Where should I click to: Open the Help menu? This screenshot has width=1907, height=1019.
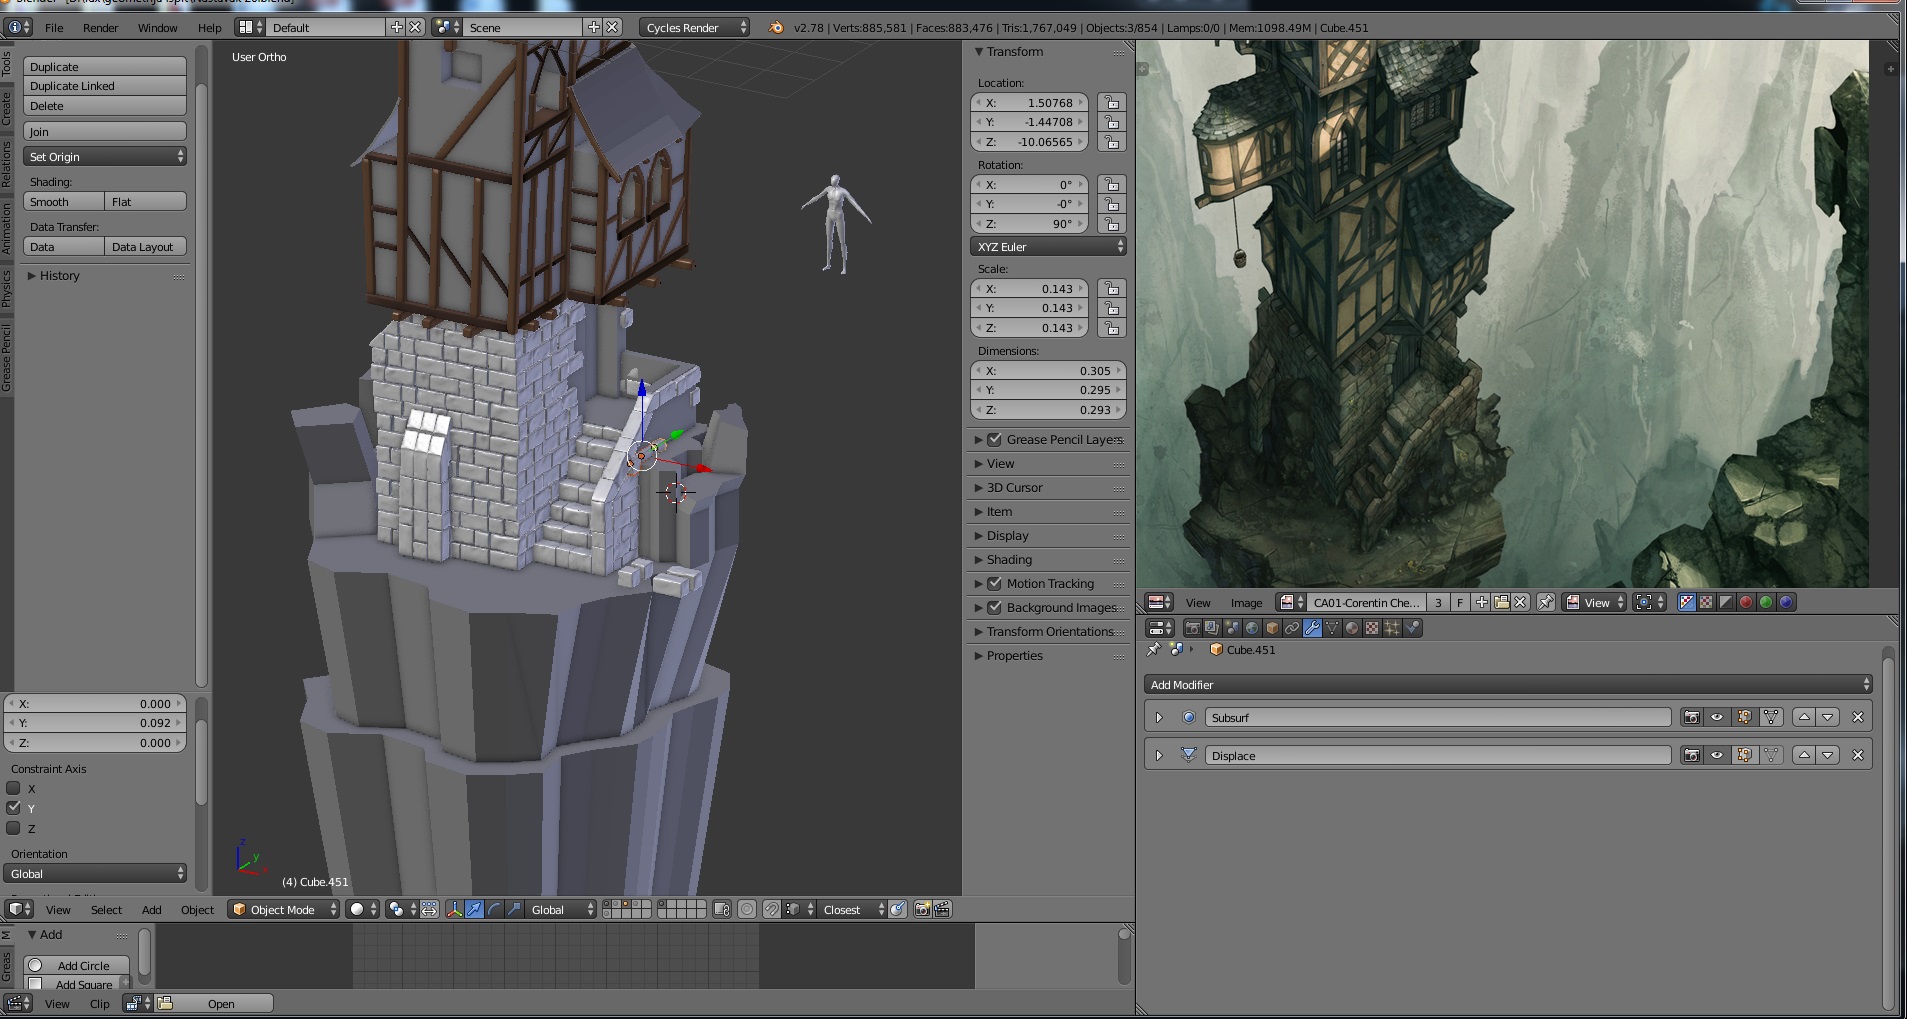click(x=209, y=28)
